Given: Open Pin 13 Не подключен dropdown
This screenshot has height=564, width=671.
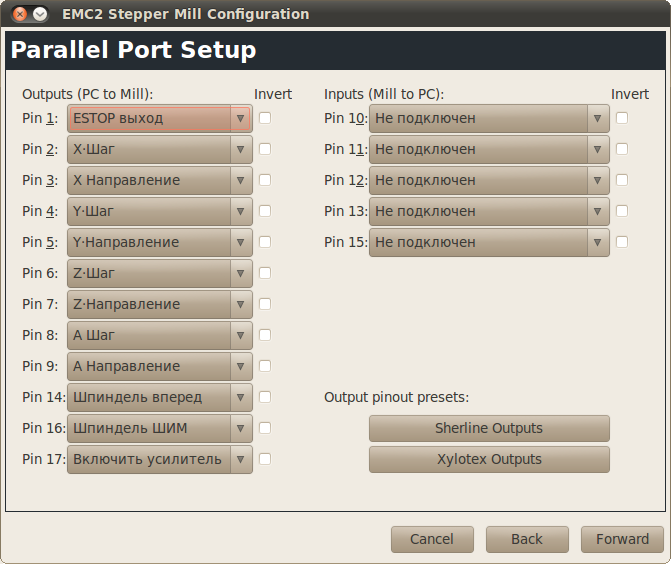Looking at the screenshot, I should pos(488,211).
